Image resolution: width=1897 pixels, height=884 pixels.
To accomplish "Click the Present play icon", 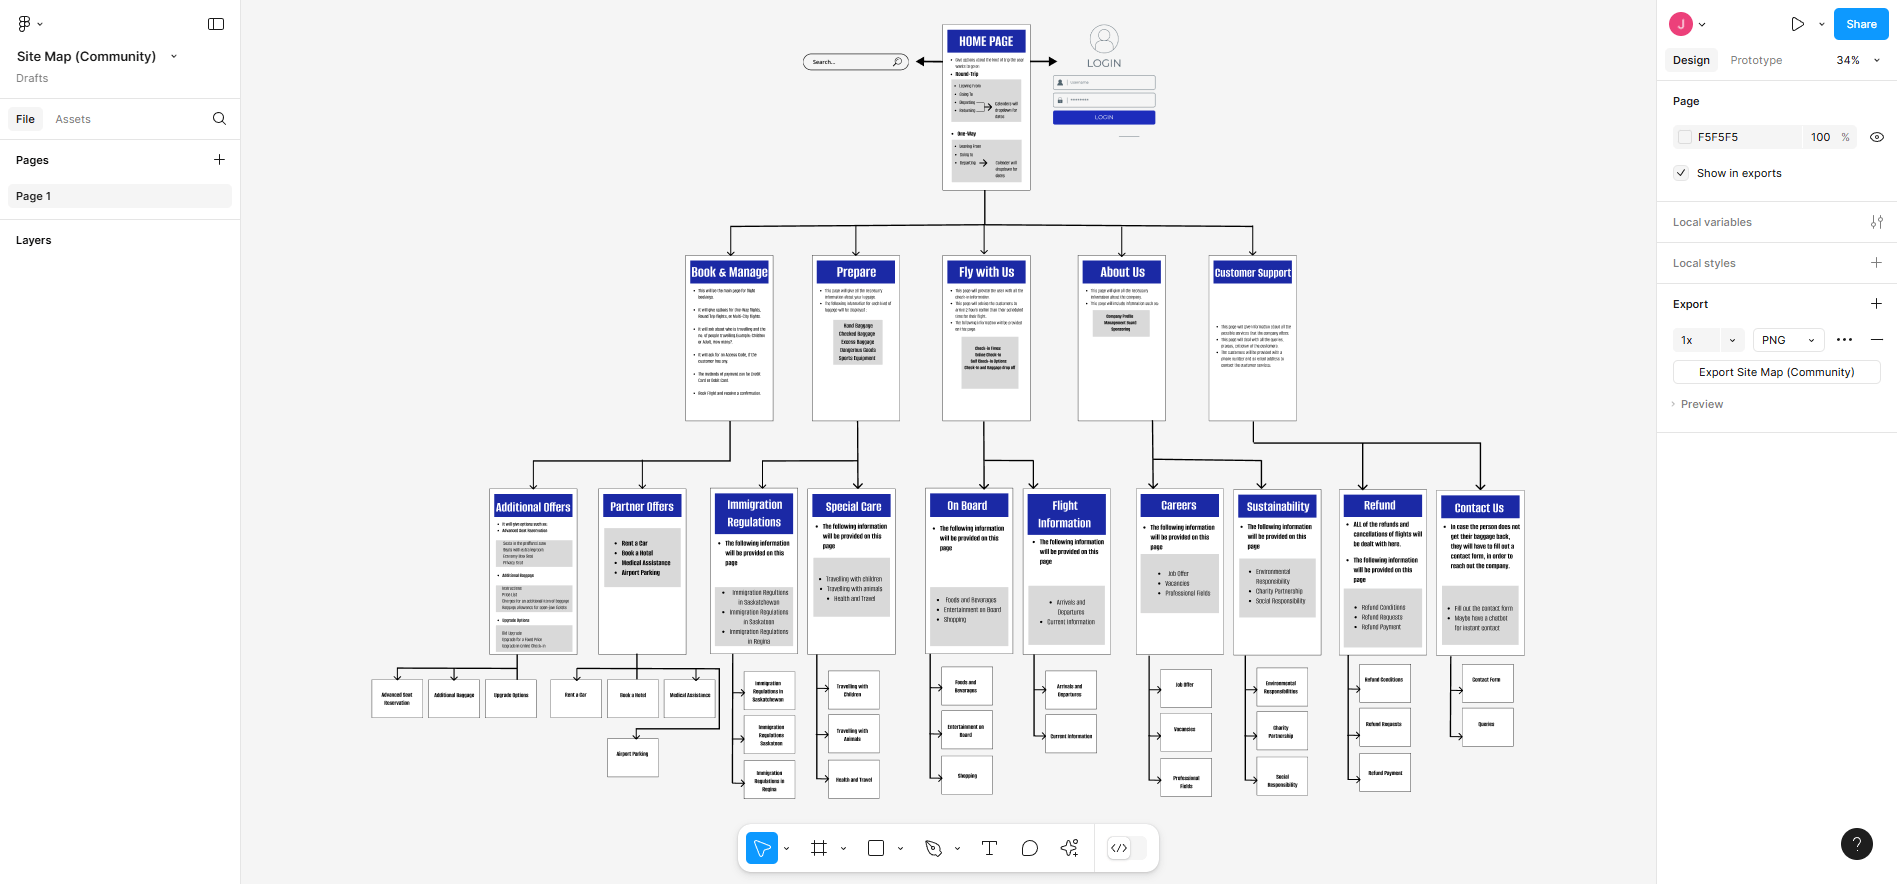I will (x=1798, y=24).
